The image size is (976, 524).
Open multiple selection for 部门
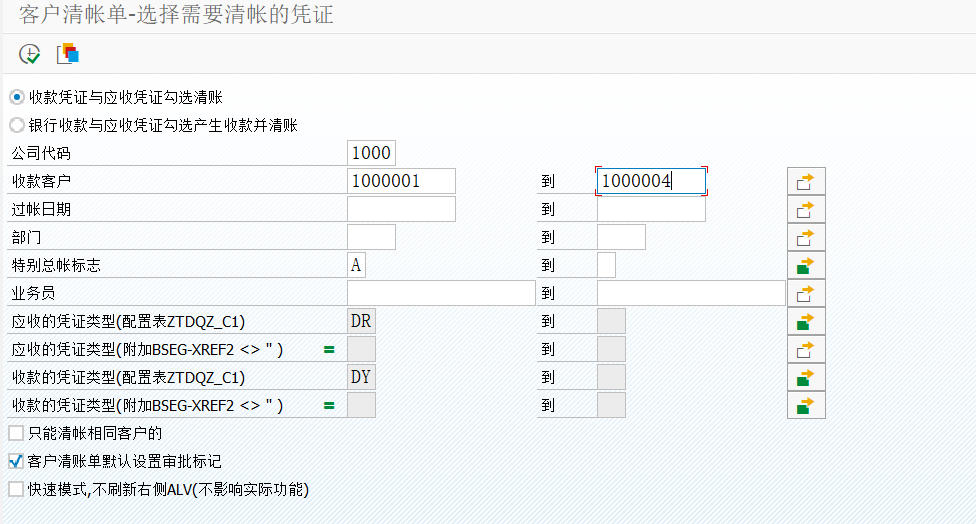(x=806, y=237)
